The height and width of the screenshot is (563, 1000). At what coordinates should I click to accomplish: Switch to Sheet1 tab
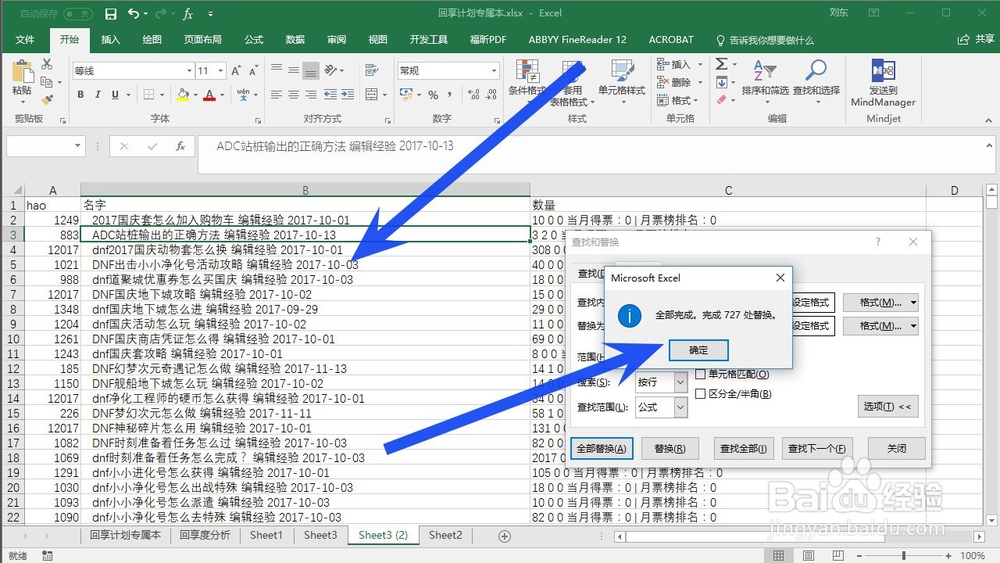(266, 535)
